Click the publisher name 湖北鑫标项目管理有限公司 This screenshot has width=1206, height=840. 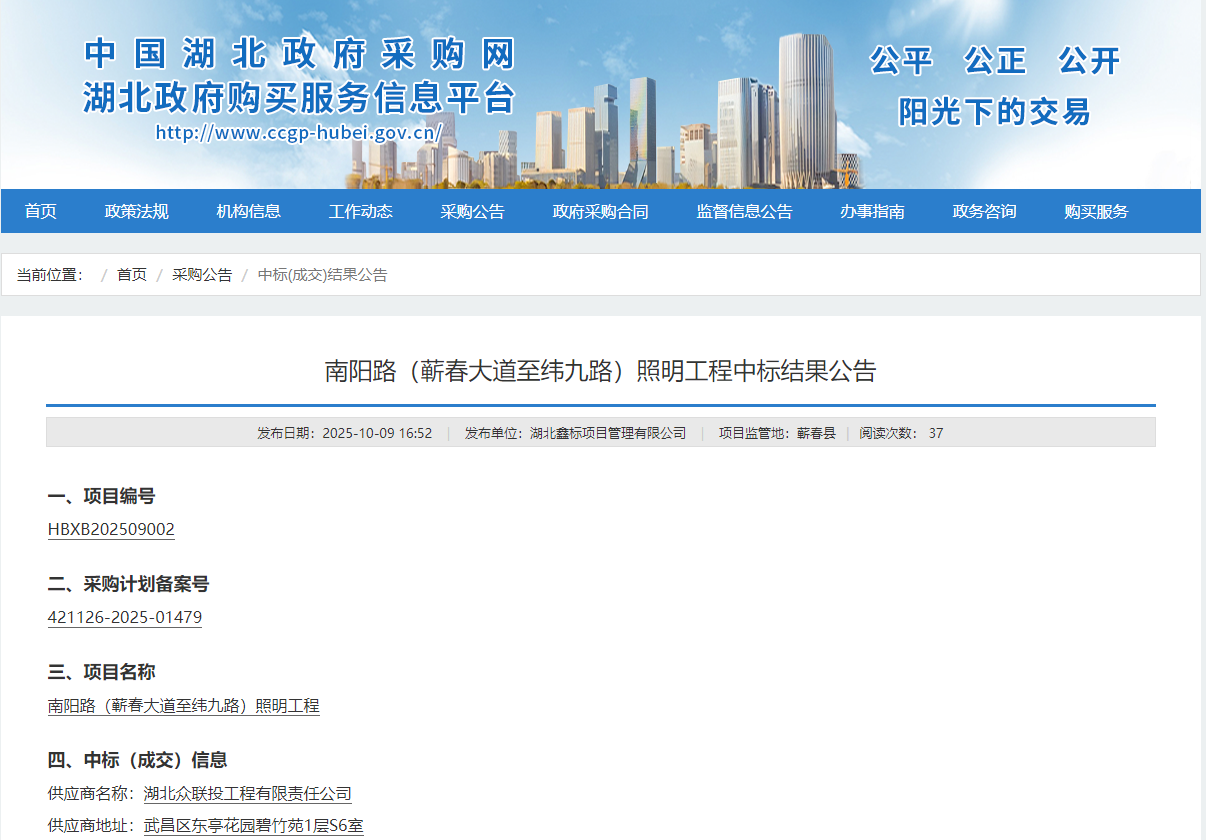608,433
